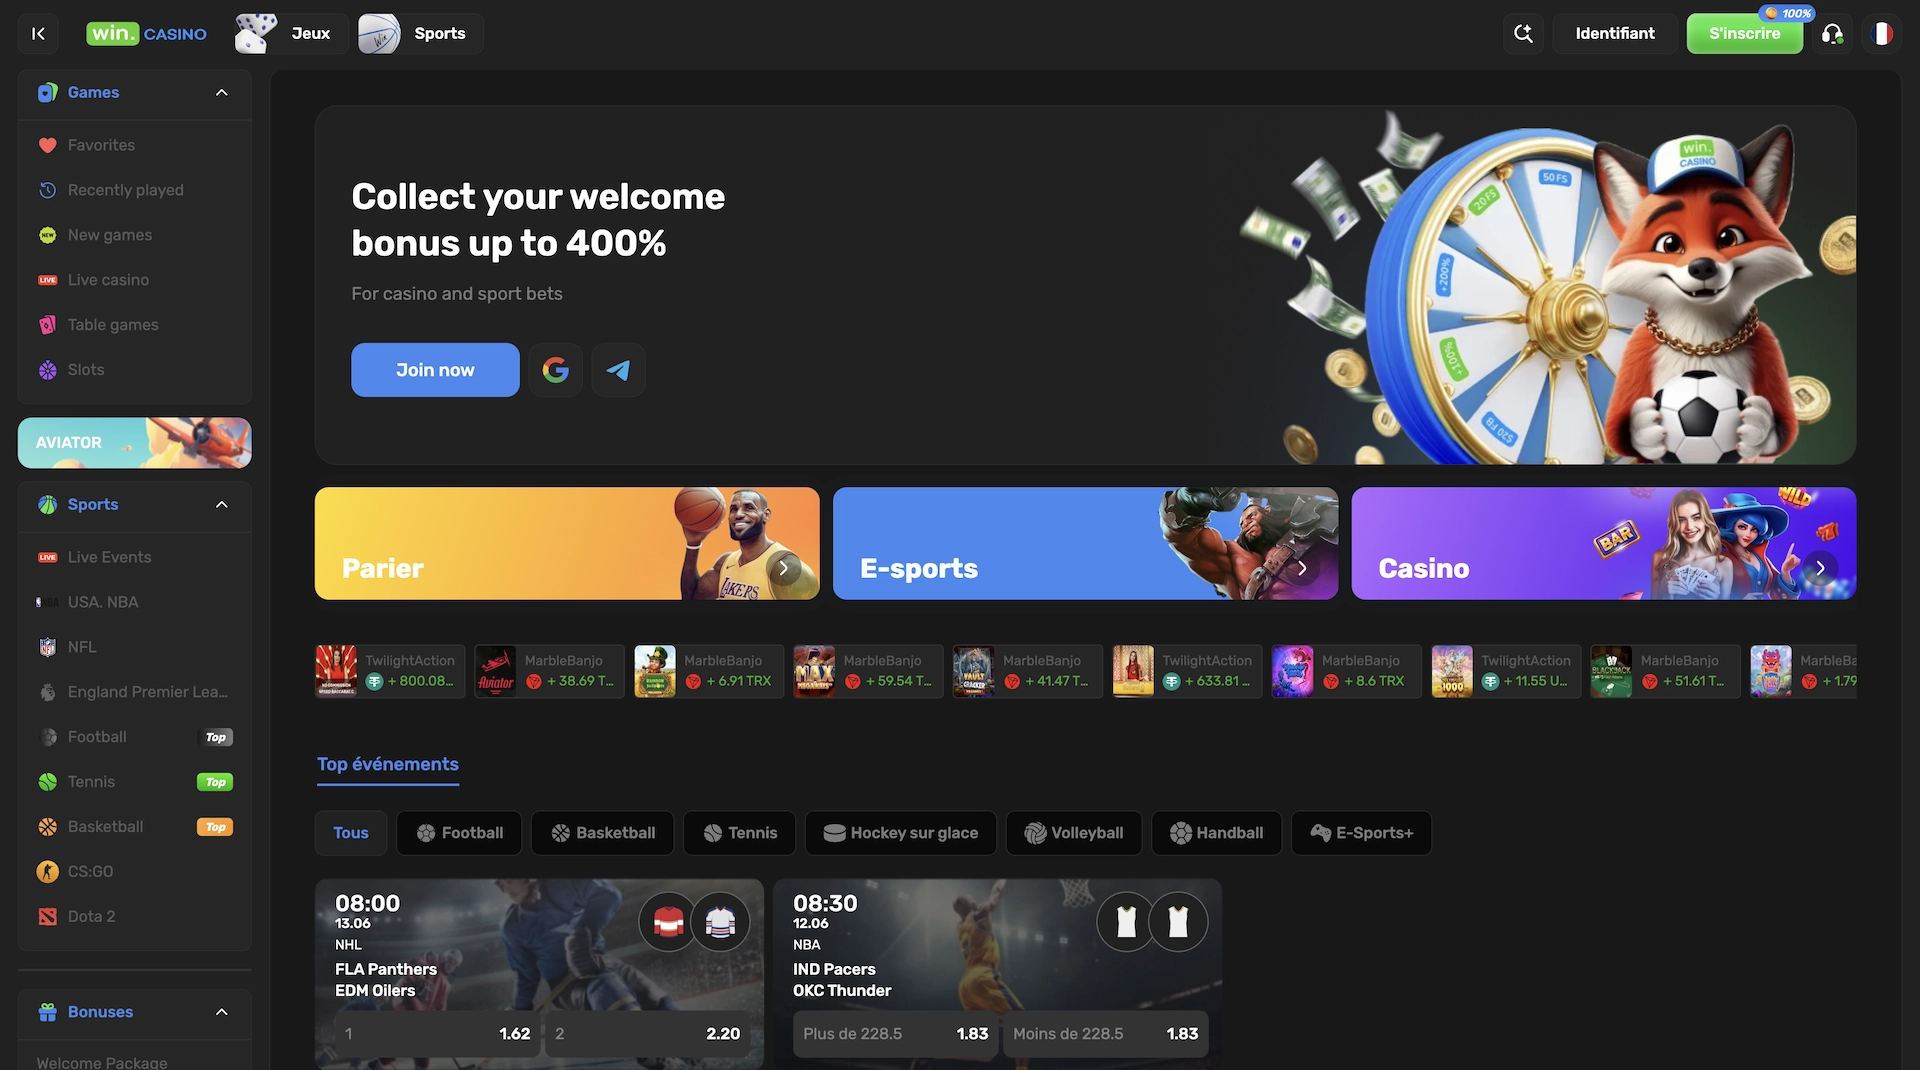Open the Slots category
The image size is (1920, 1070).
coord(85,369)
